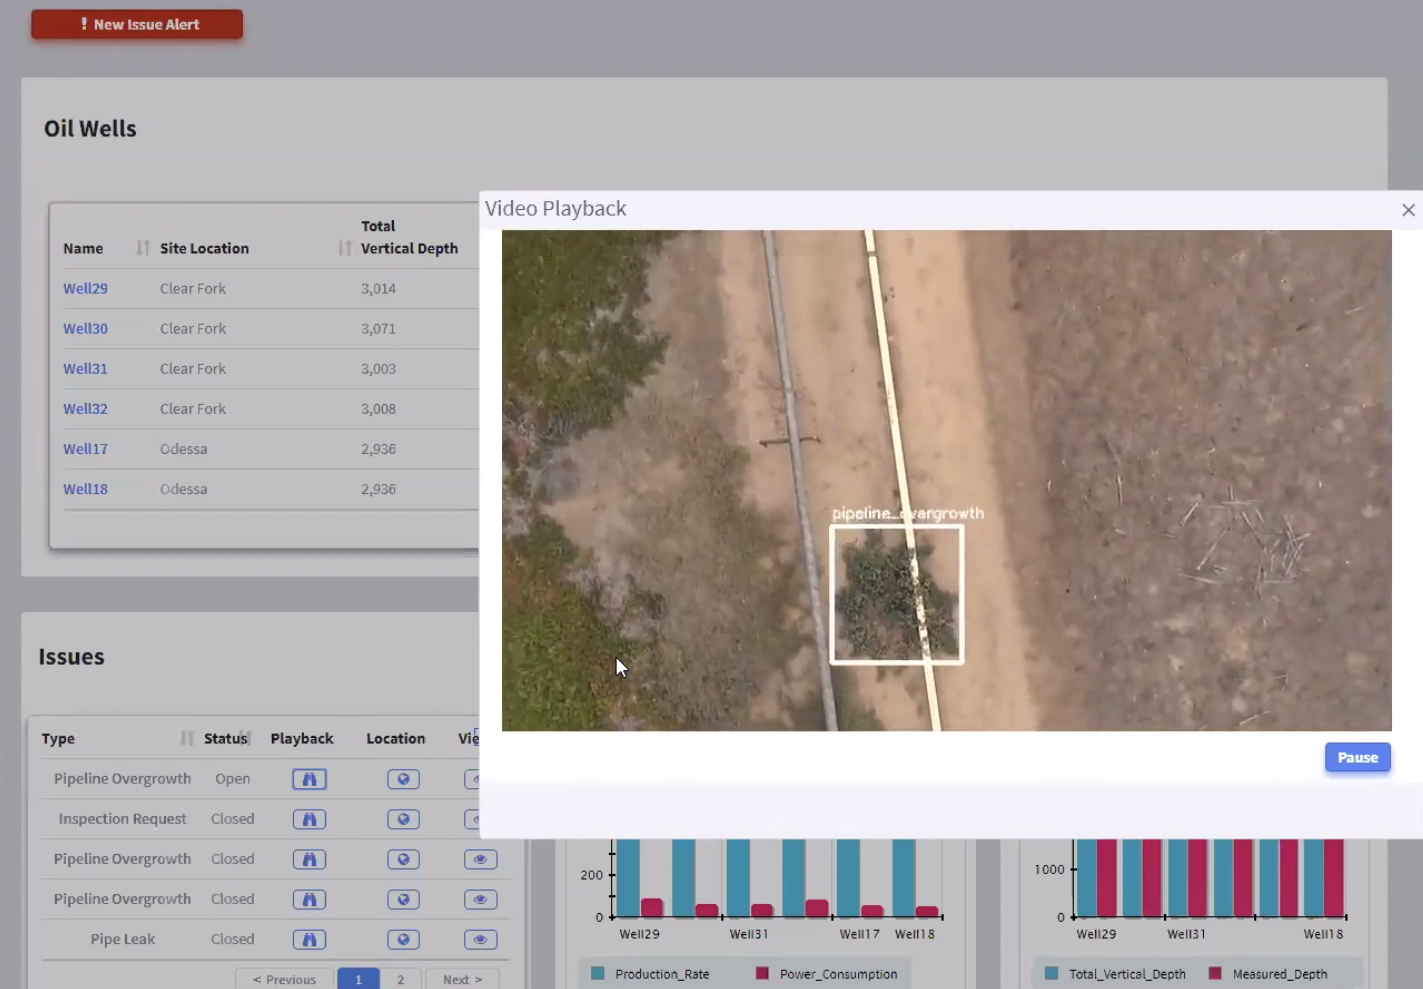Click Clear Fork location in Well29 row
The image size is (1423, 989).
pyautogui.click(x=193, y=288)
